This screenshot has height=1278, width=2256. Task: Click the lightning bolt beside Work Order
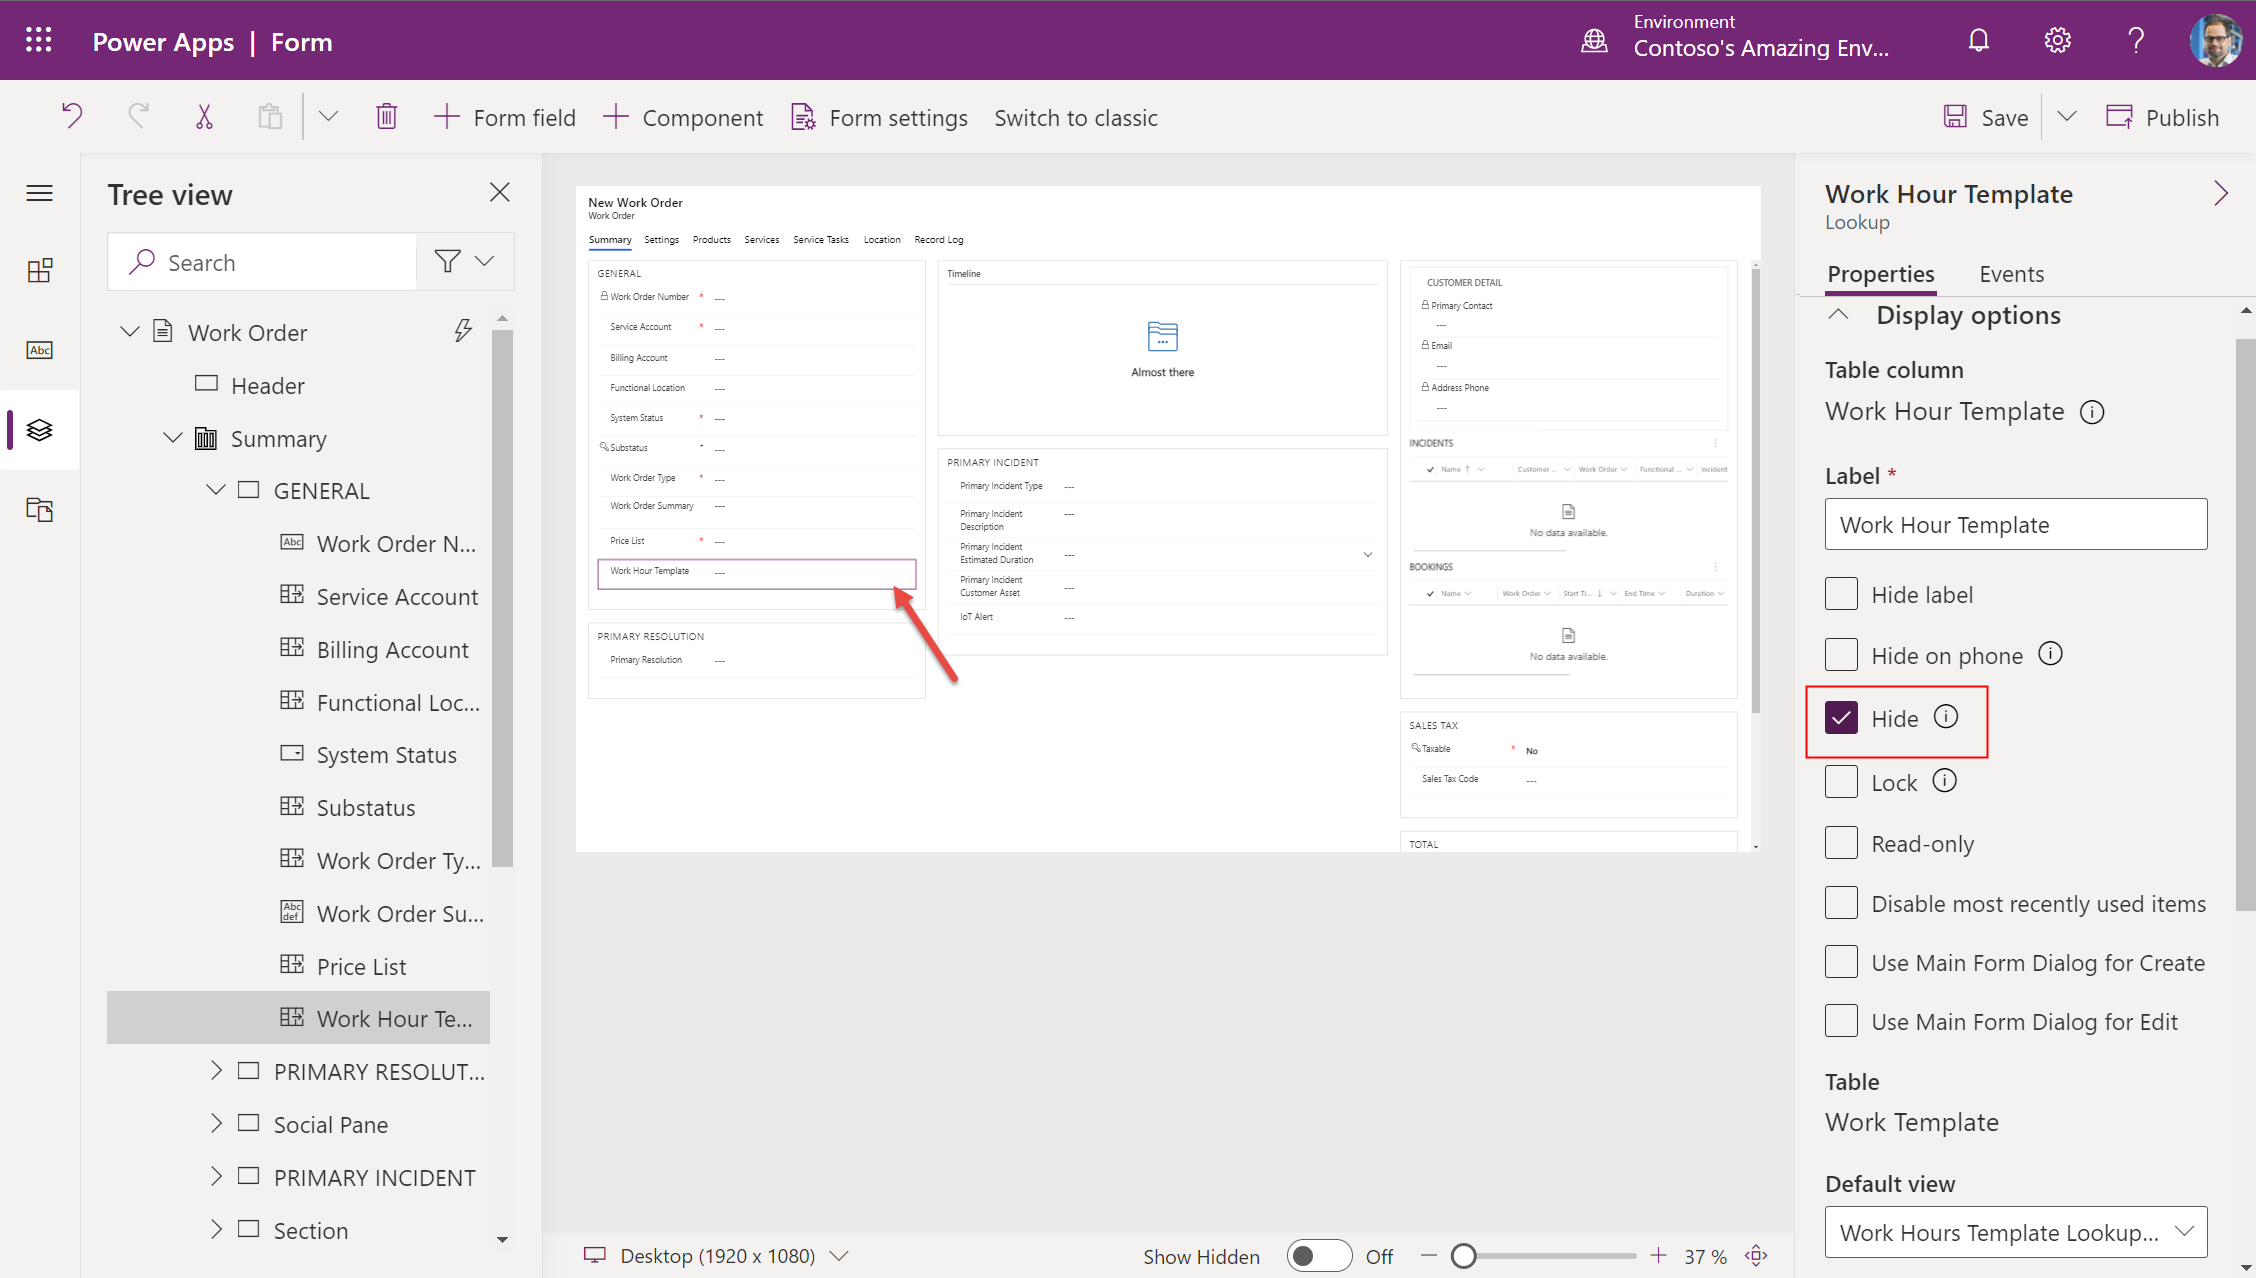[463, 331]
